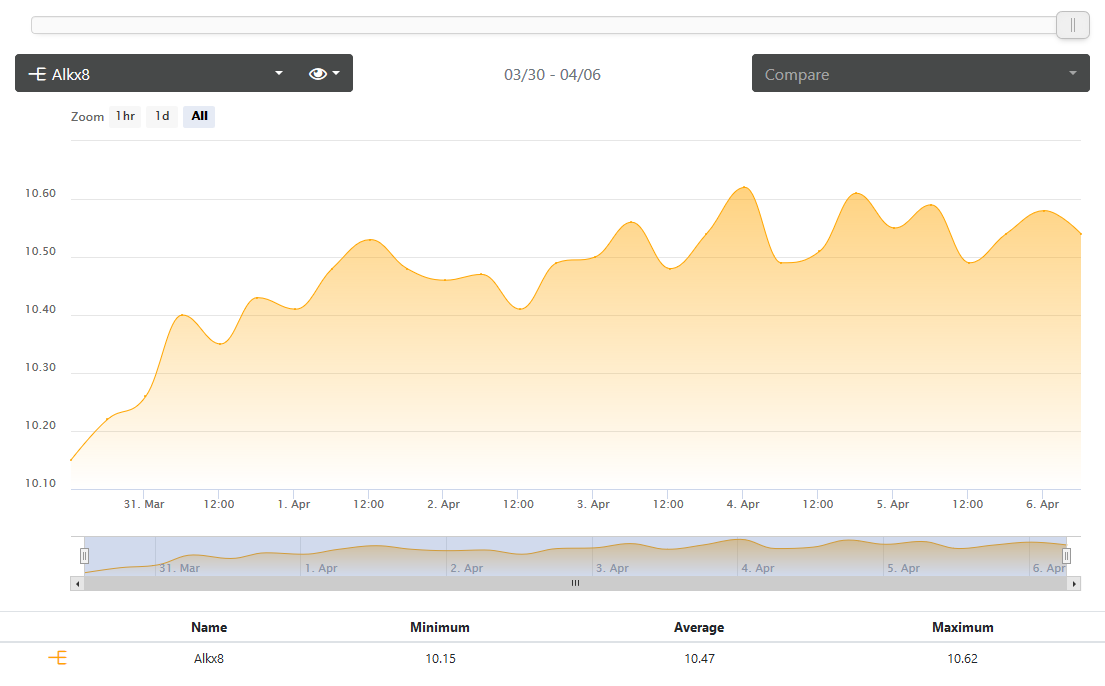Open the Compare dropdown

[x=920, y=73]
